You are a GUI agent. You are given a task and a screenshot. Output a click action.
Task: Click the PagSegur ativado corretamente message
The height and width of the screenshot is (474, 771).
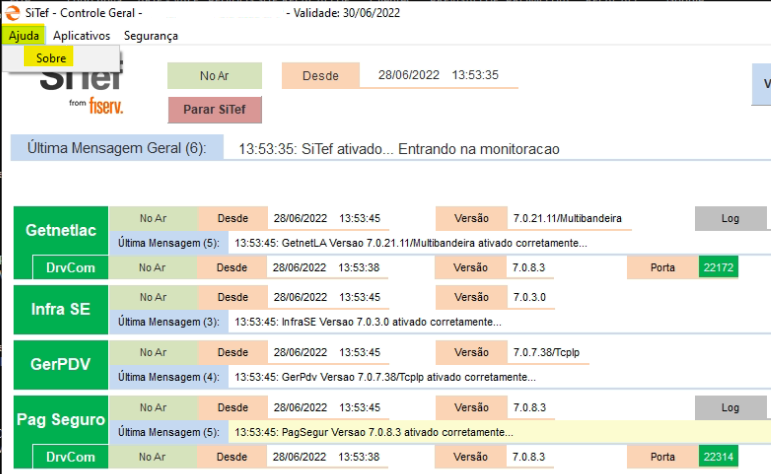374,432
